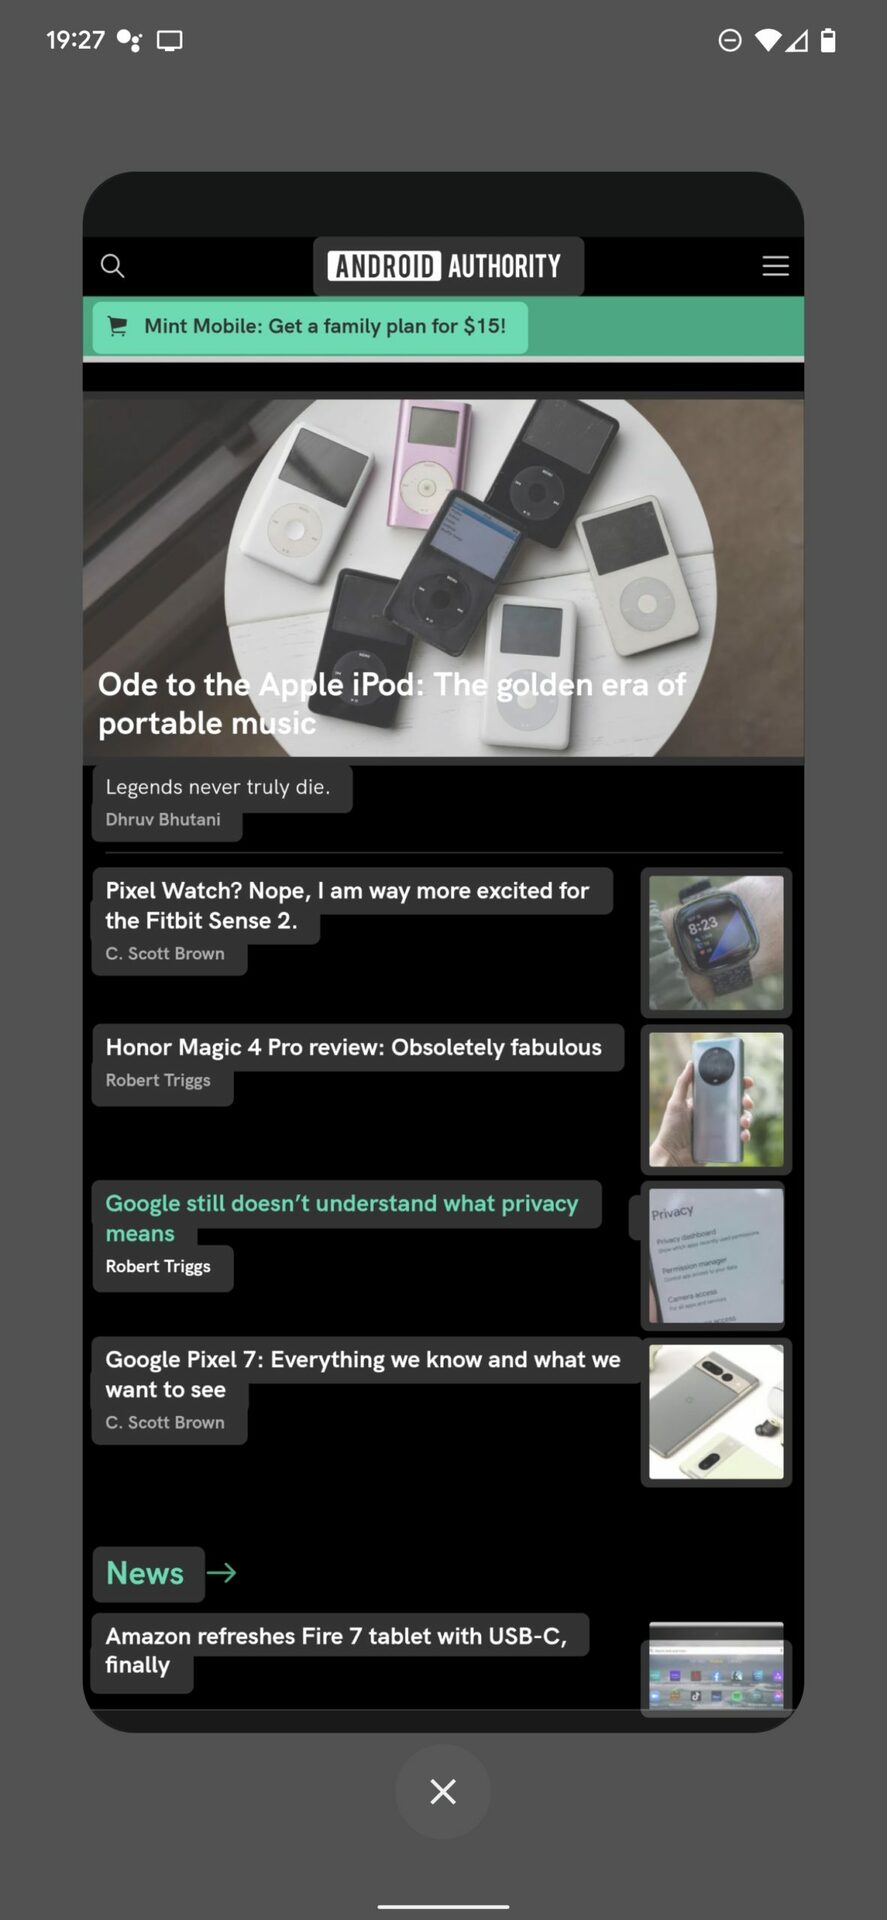Tap the Pixel 7 phone thumbnail
887x1920 pixels.
pos(716,1412)
